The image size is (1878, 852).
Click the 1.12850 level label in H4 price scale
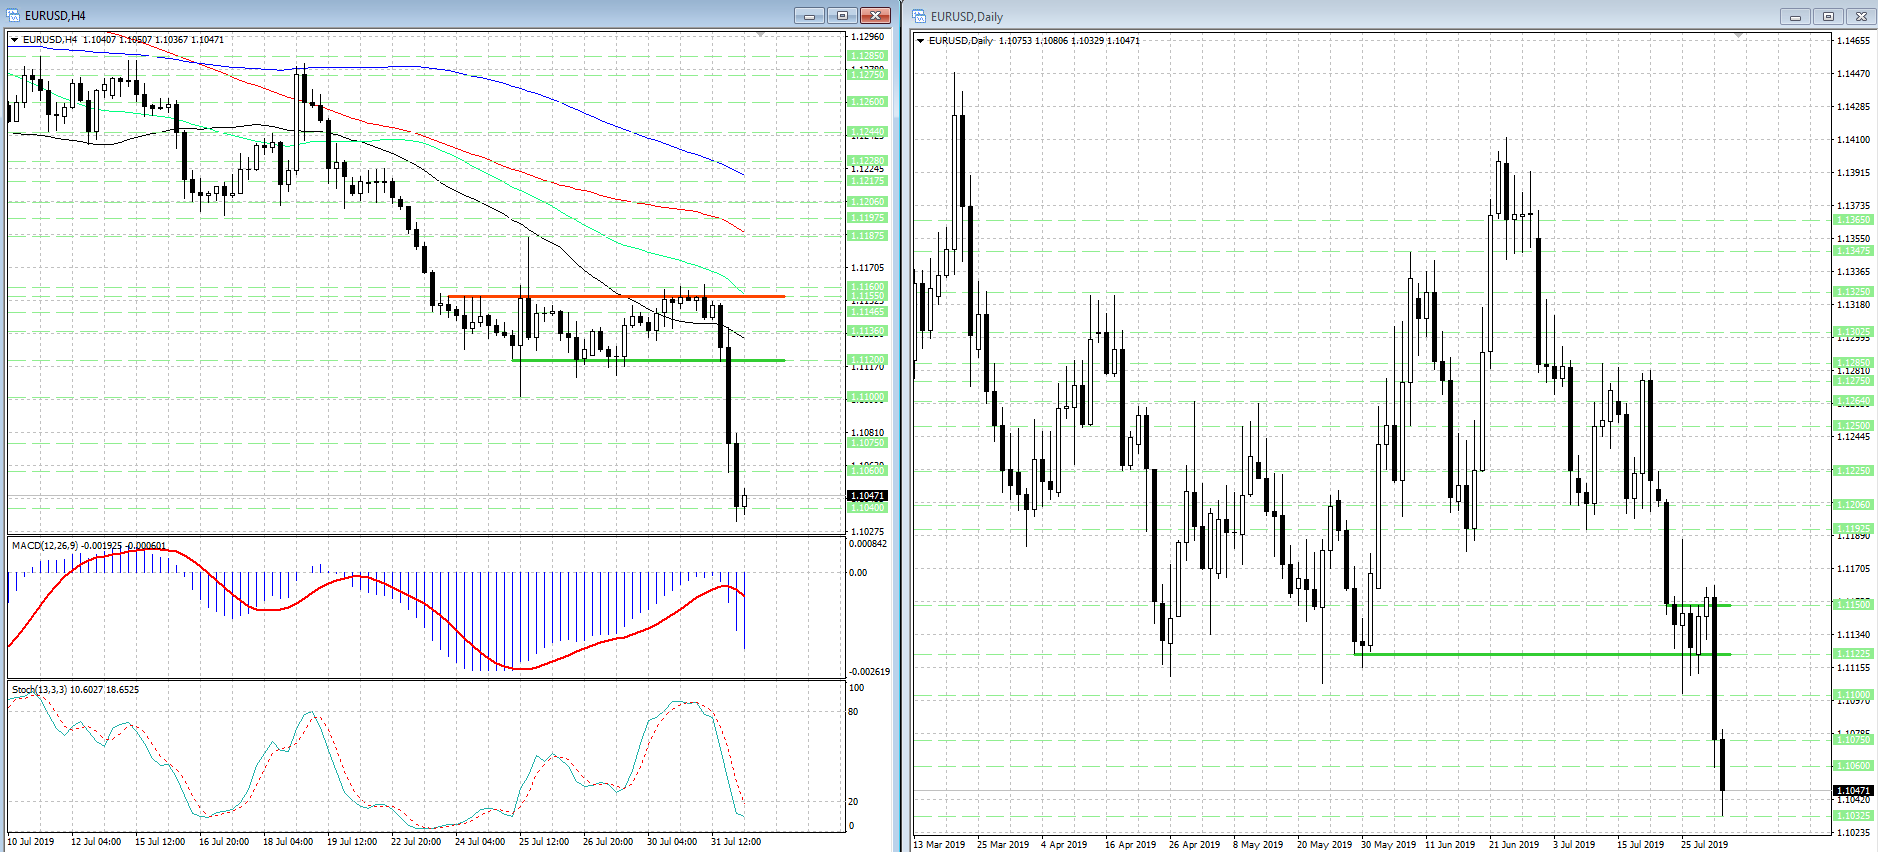tap(867, 56)
